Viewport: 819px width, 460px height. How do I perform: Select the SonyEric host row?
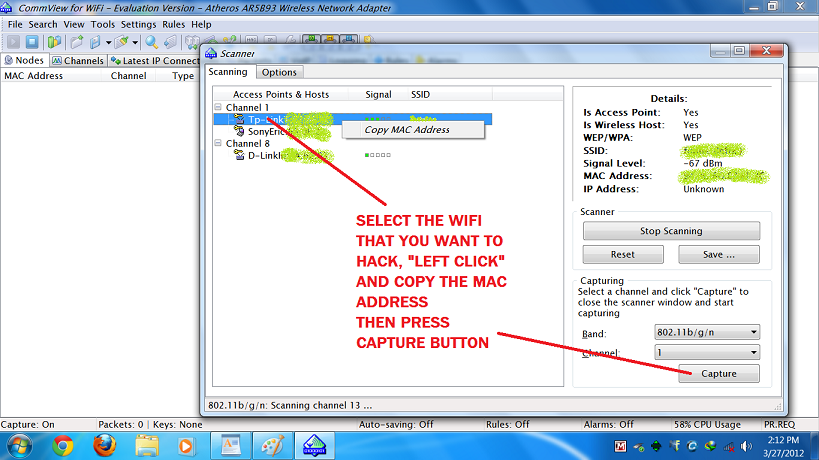[282, 132]
